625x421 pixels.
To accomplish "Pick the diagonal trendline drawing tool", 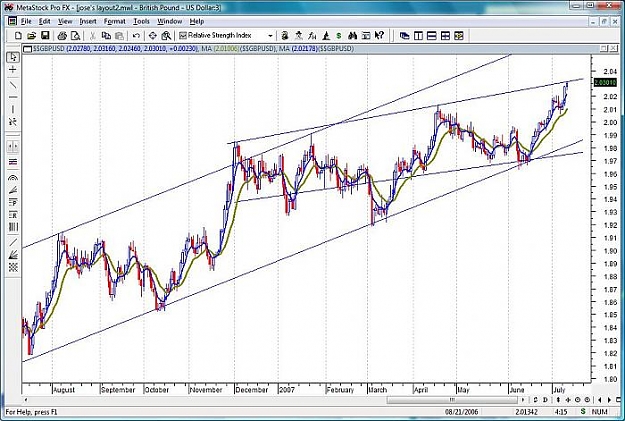I will (13, 85).
